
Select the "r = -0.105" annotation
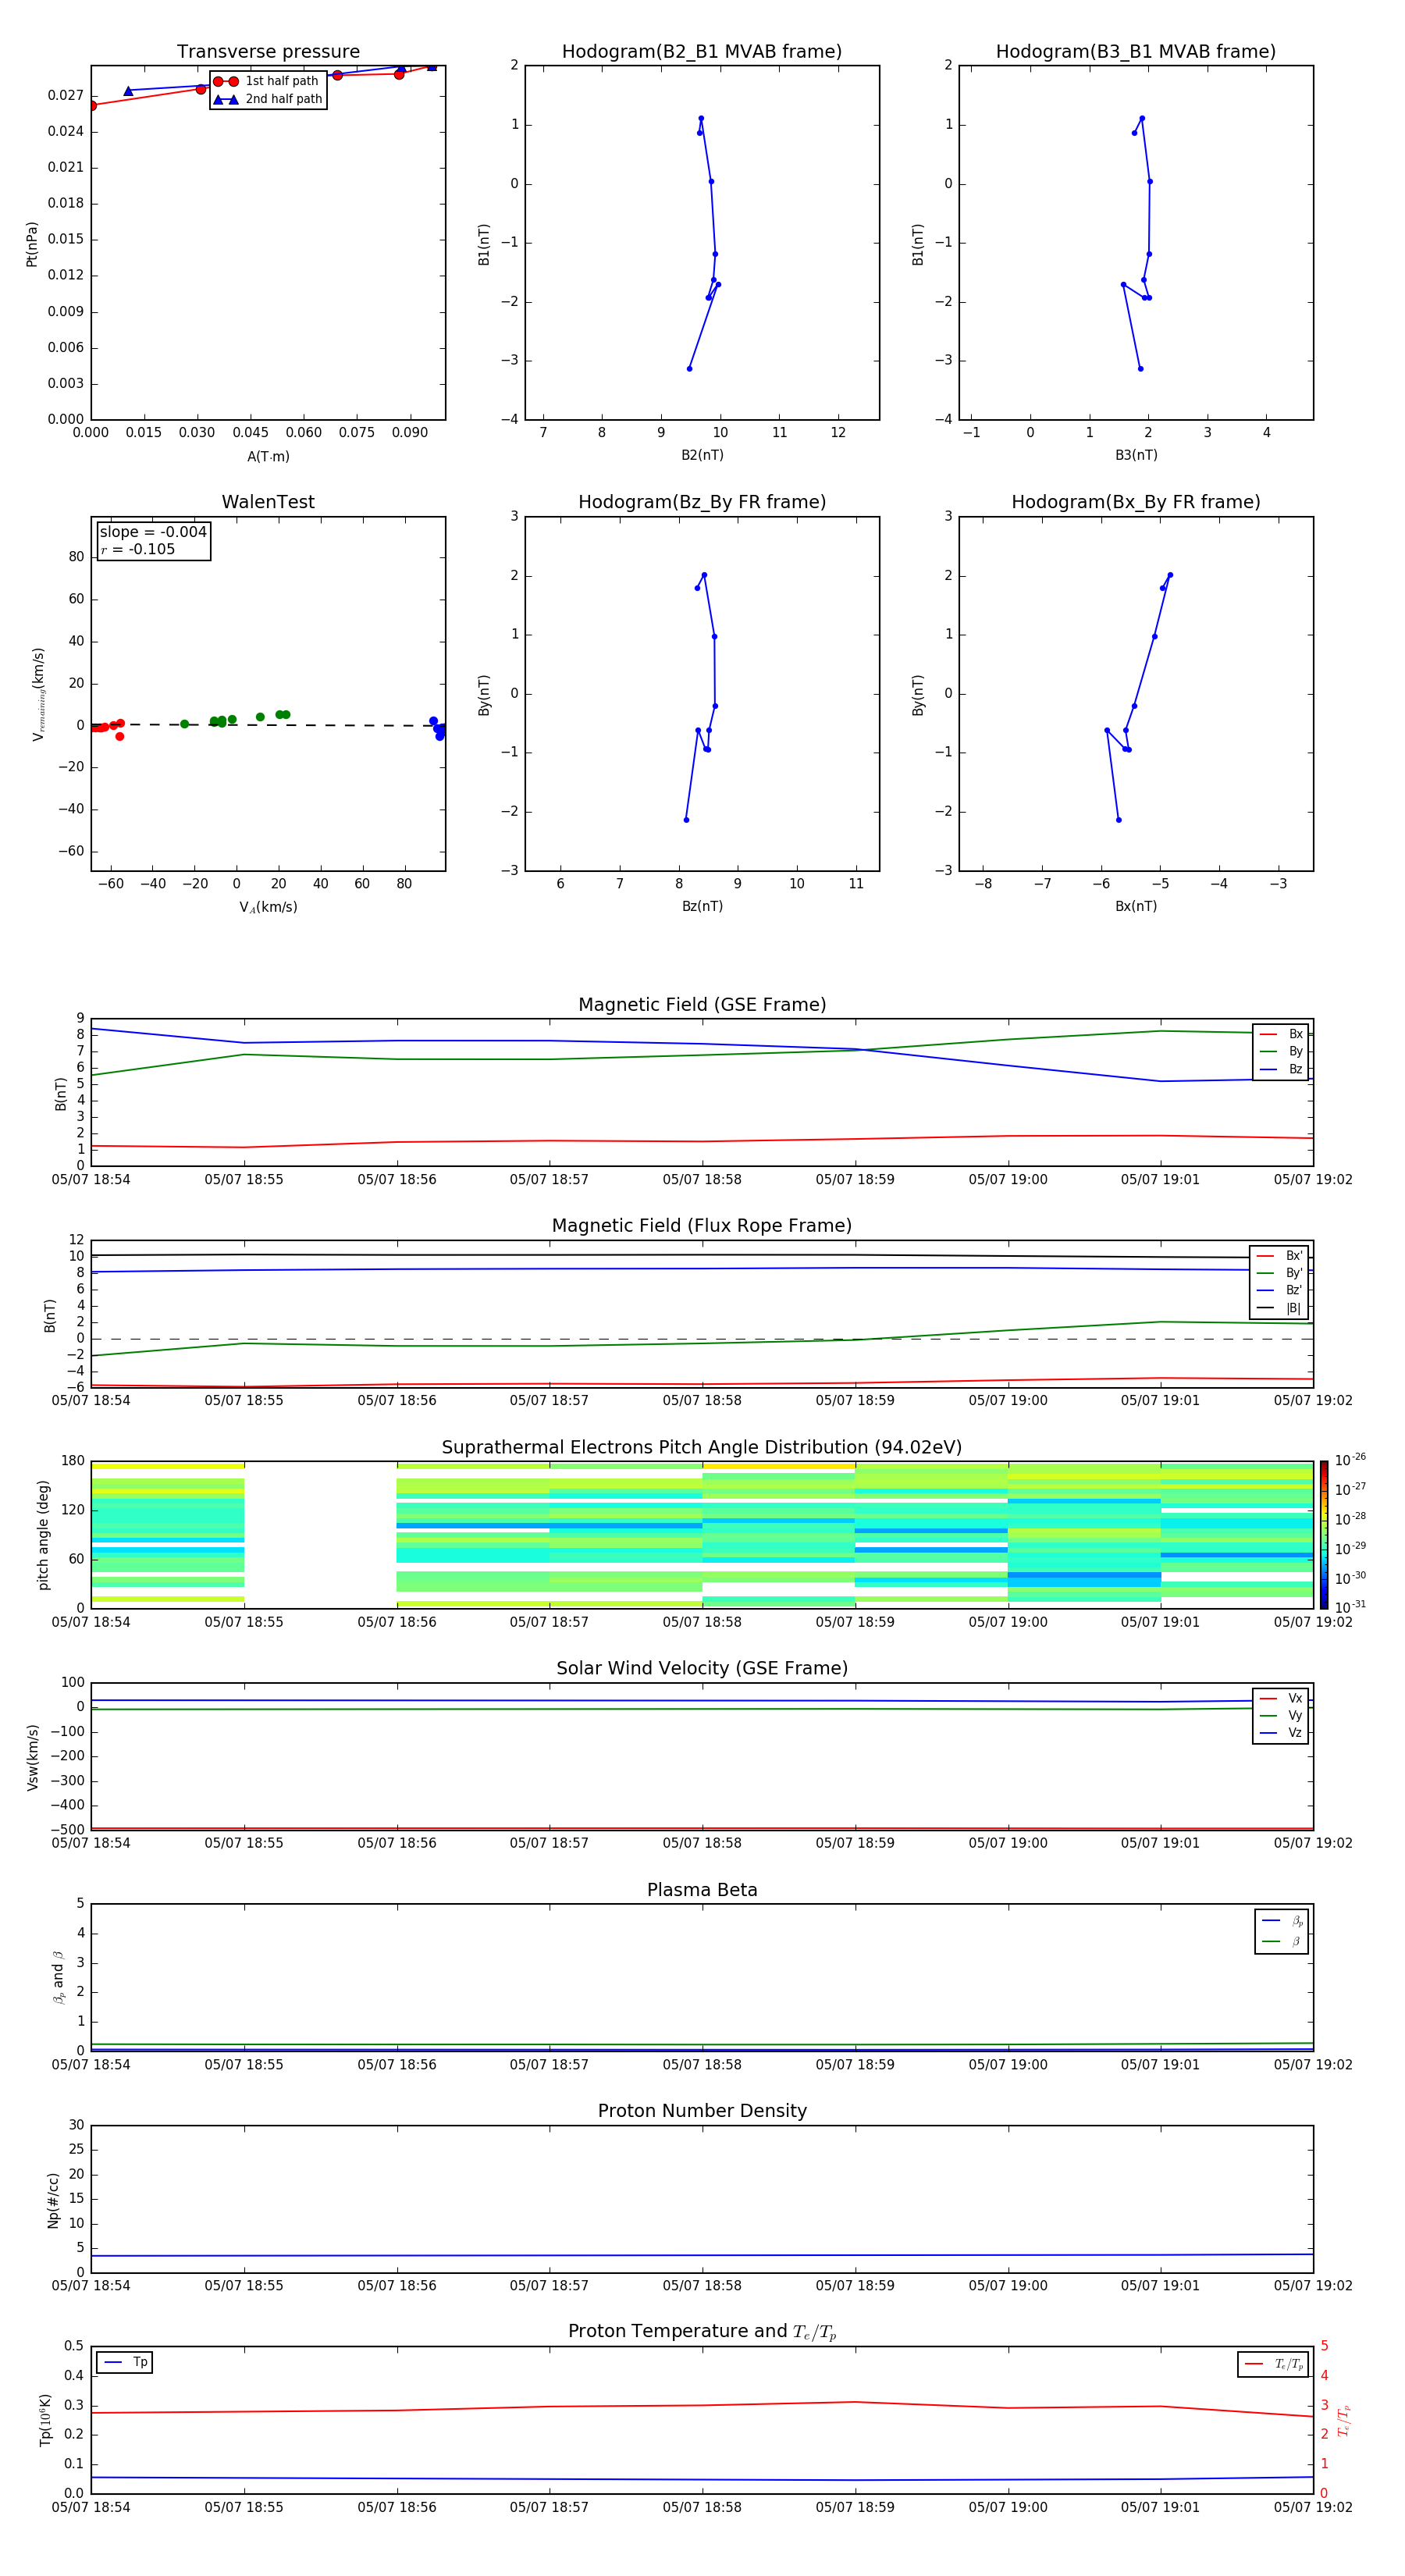coord(137,549)
